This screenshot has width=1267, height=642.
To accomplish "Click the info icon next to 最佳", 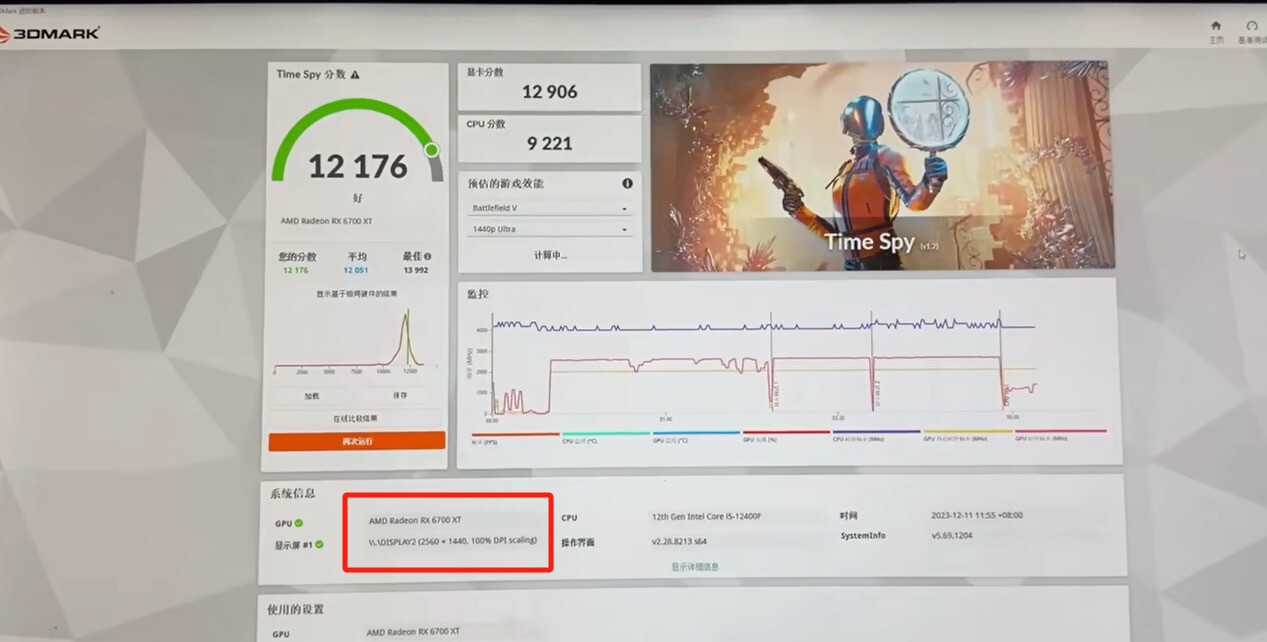I will [x=428, y=256].
